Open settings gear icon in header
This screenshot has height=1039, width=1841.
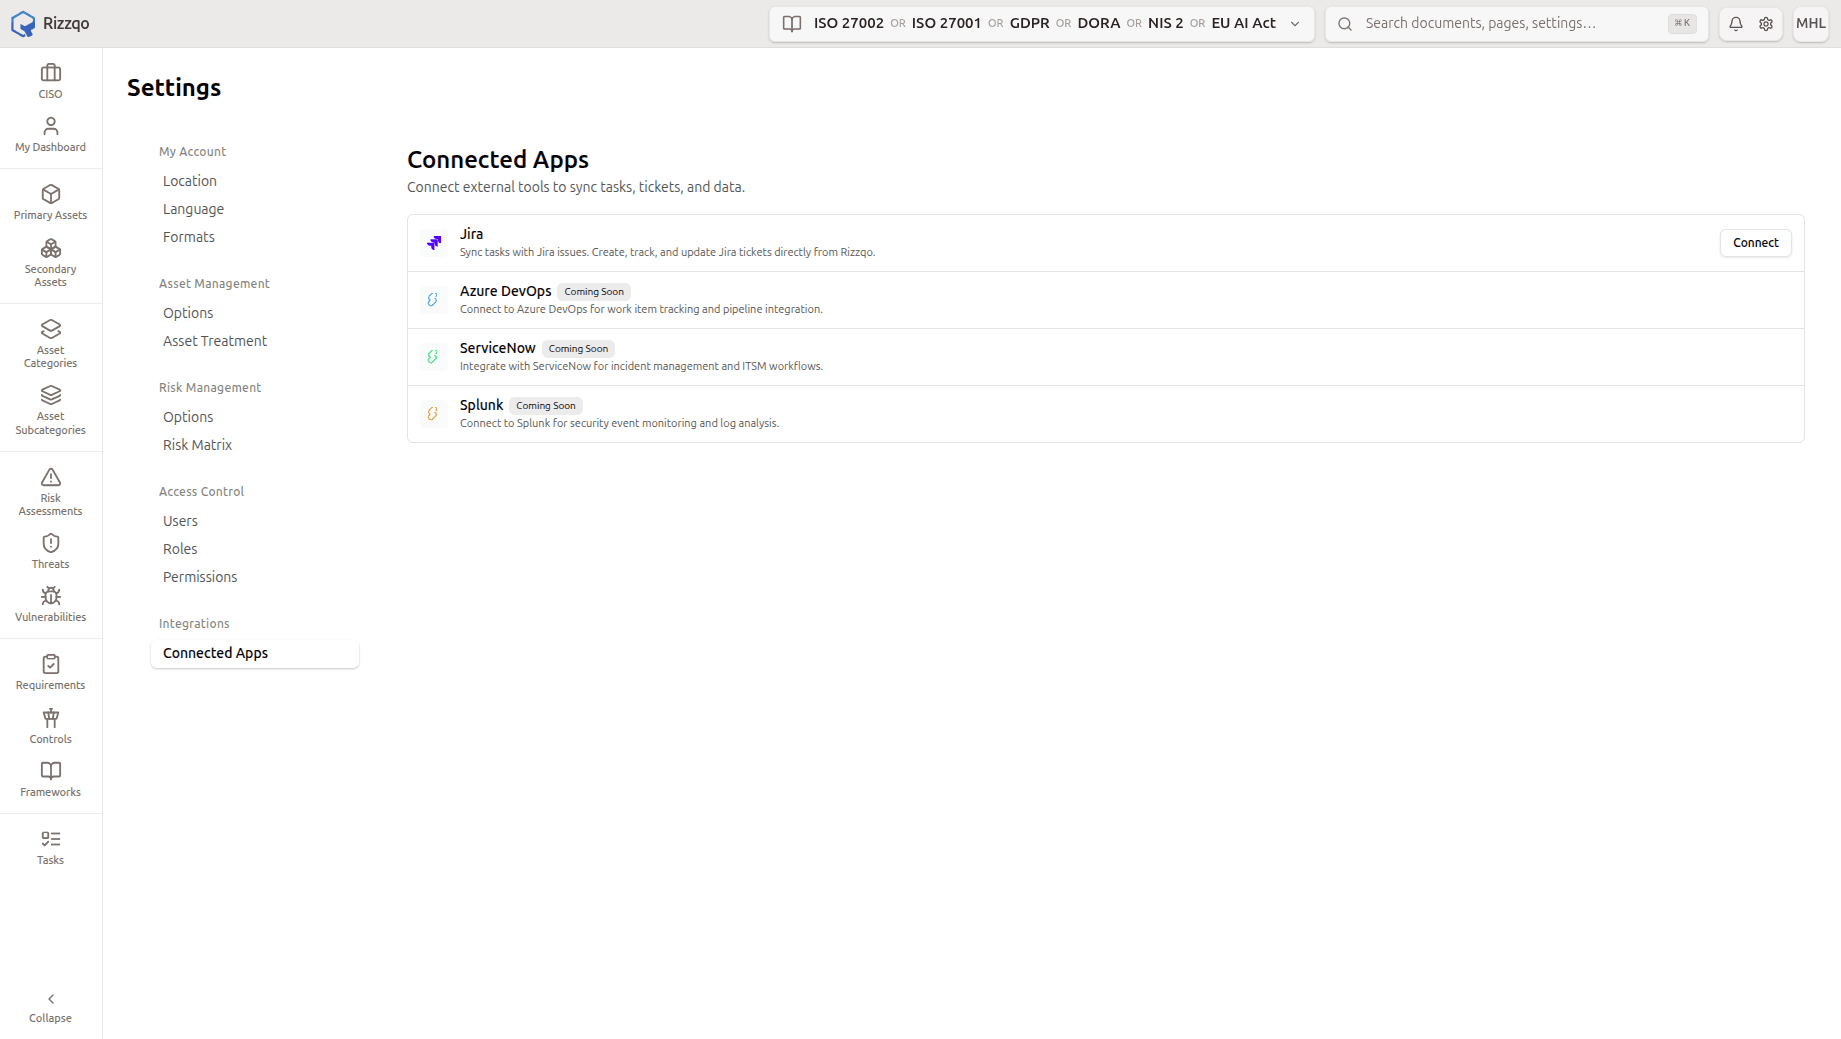point(1766,23)
